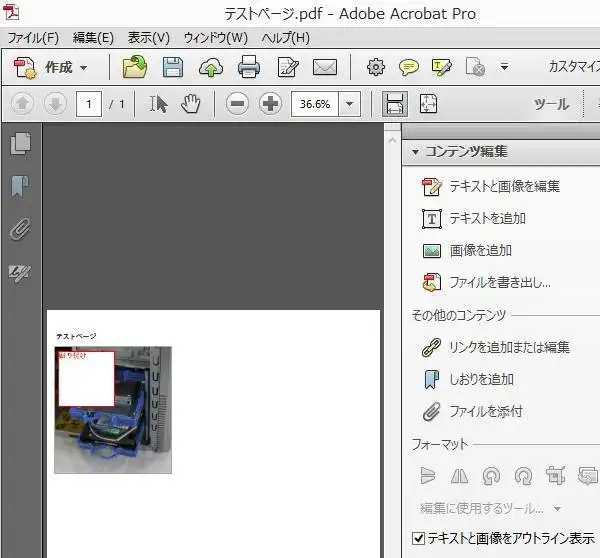Click 画像を追加 in the content panel

pyautogui.click(x=480, y=250)
